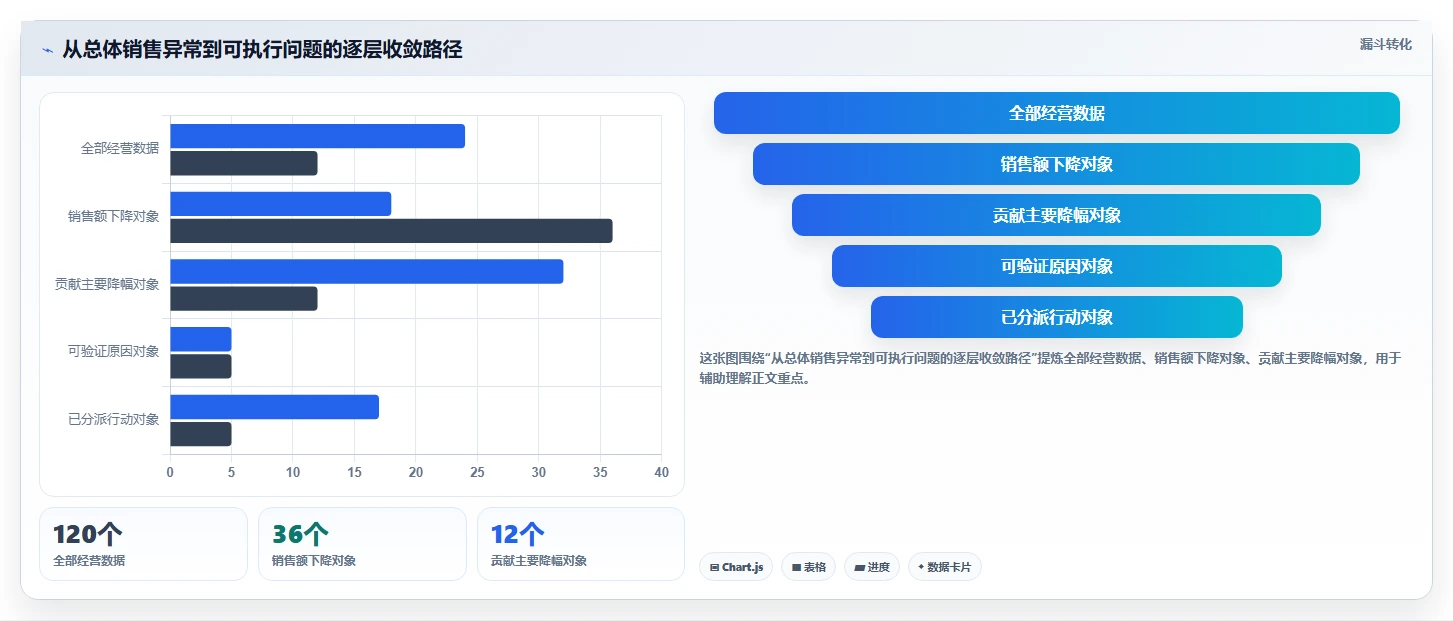Click the dark bar for 销售额下降对象
Image resolution: width=1453 pixels, height=621 pixels.
(391, 231)
